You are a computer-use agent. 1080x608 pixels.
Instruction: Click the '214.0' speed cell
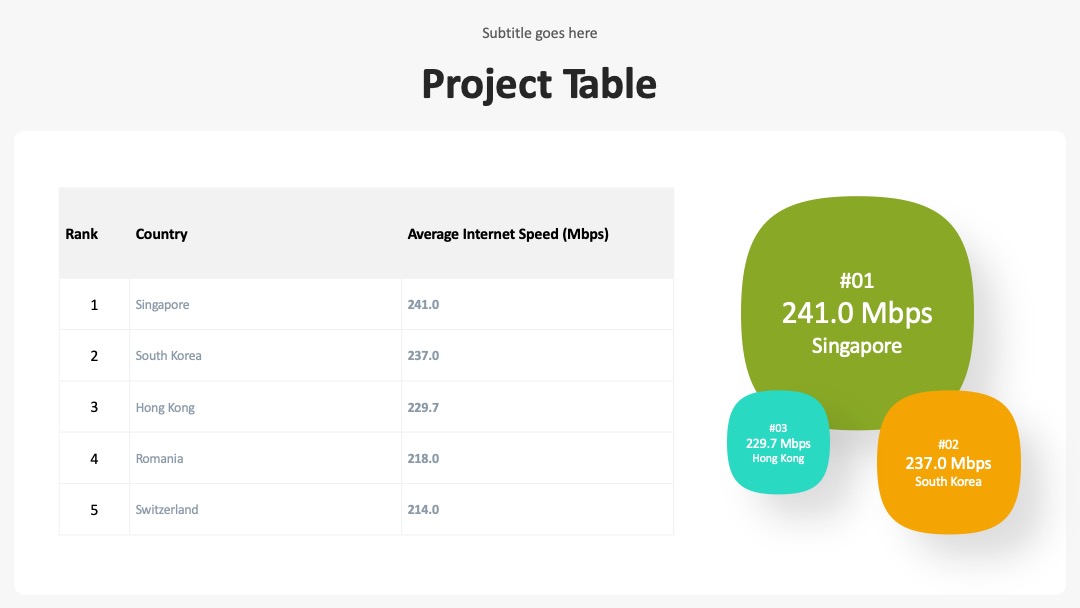click(537, 510)
